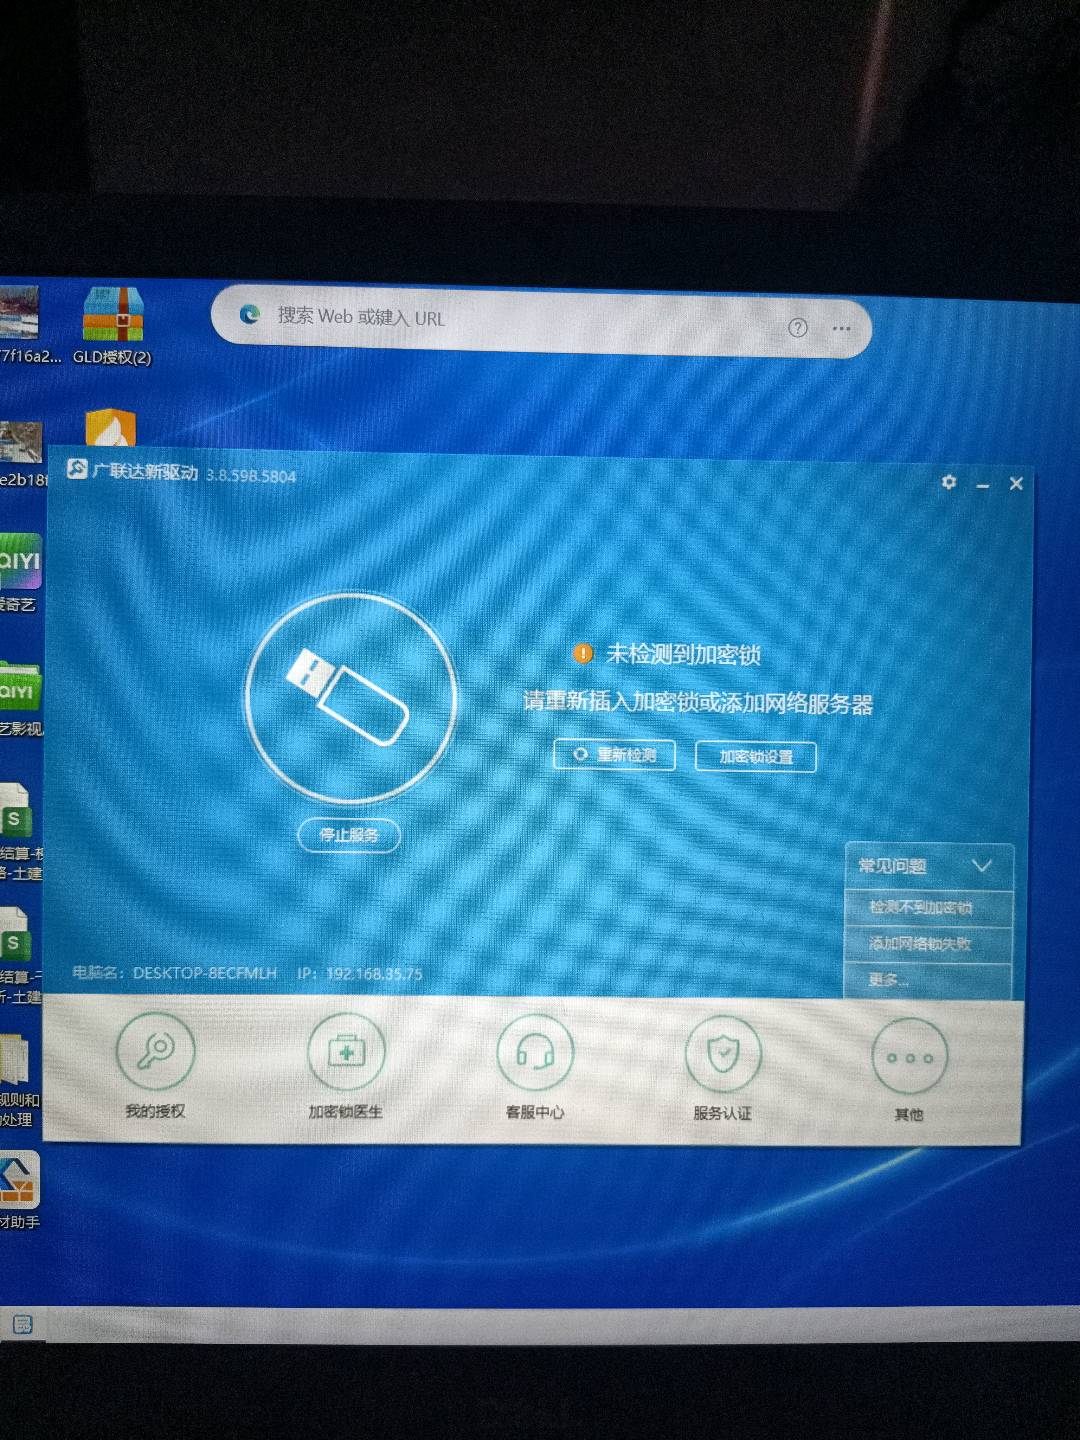Image resolution: width=1080 pixels, height=1440 pixels.
Task: Collapse the 常见问题 dropdown
Action: [x=981, y=866]
